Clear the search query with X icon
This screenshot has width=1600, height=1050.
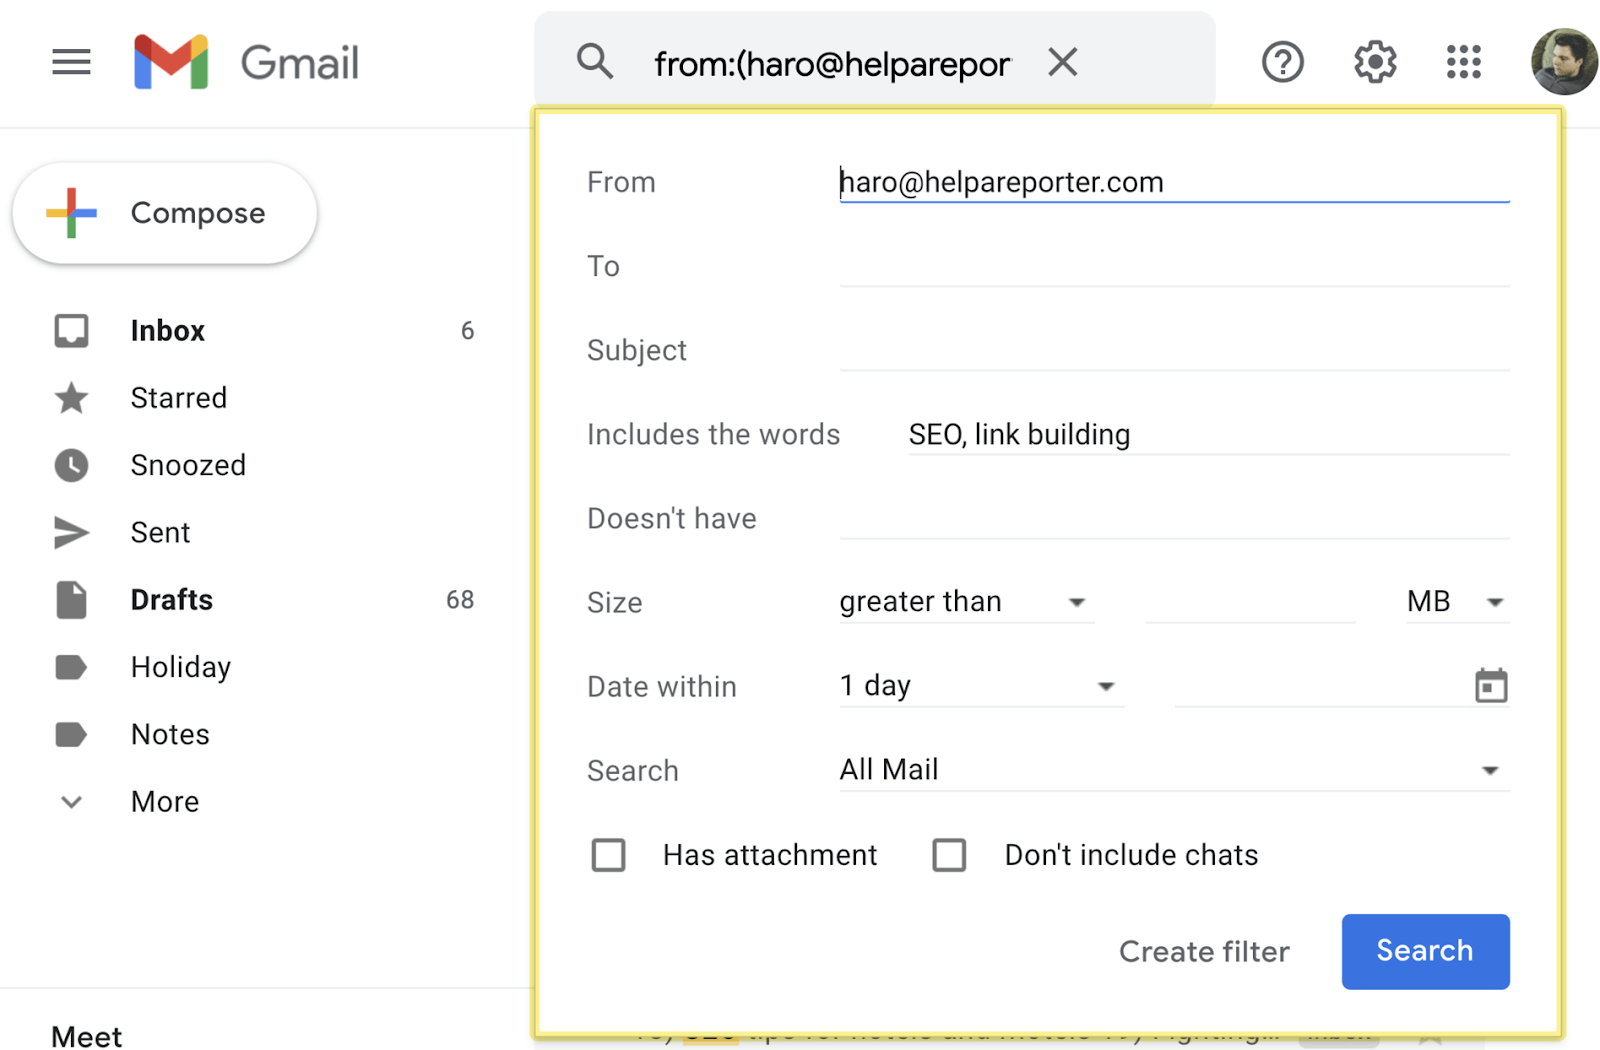click(1062, 62)
